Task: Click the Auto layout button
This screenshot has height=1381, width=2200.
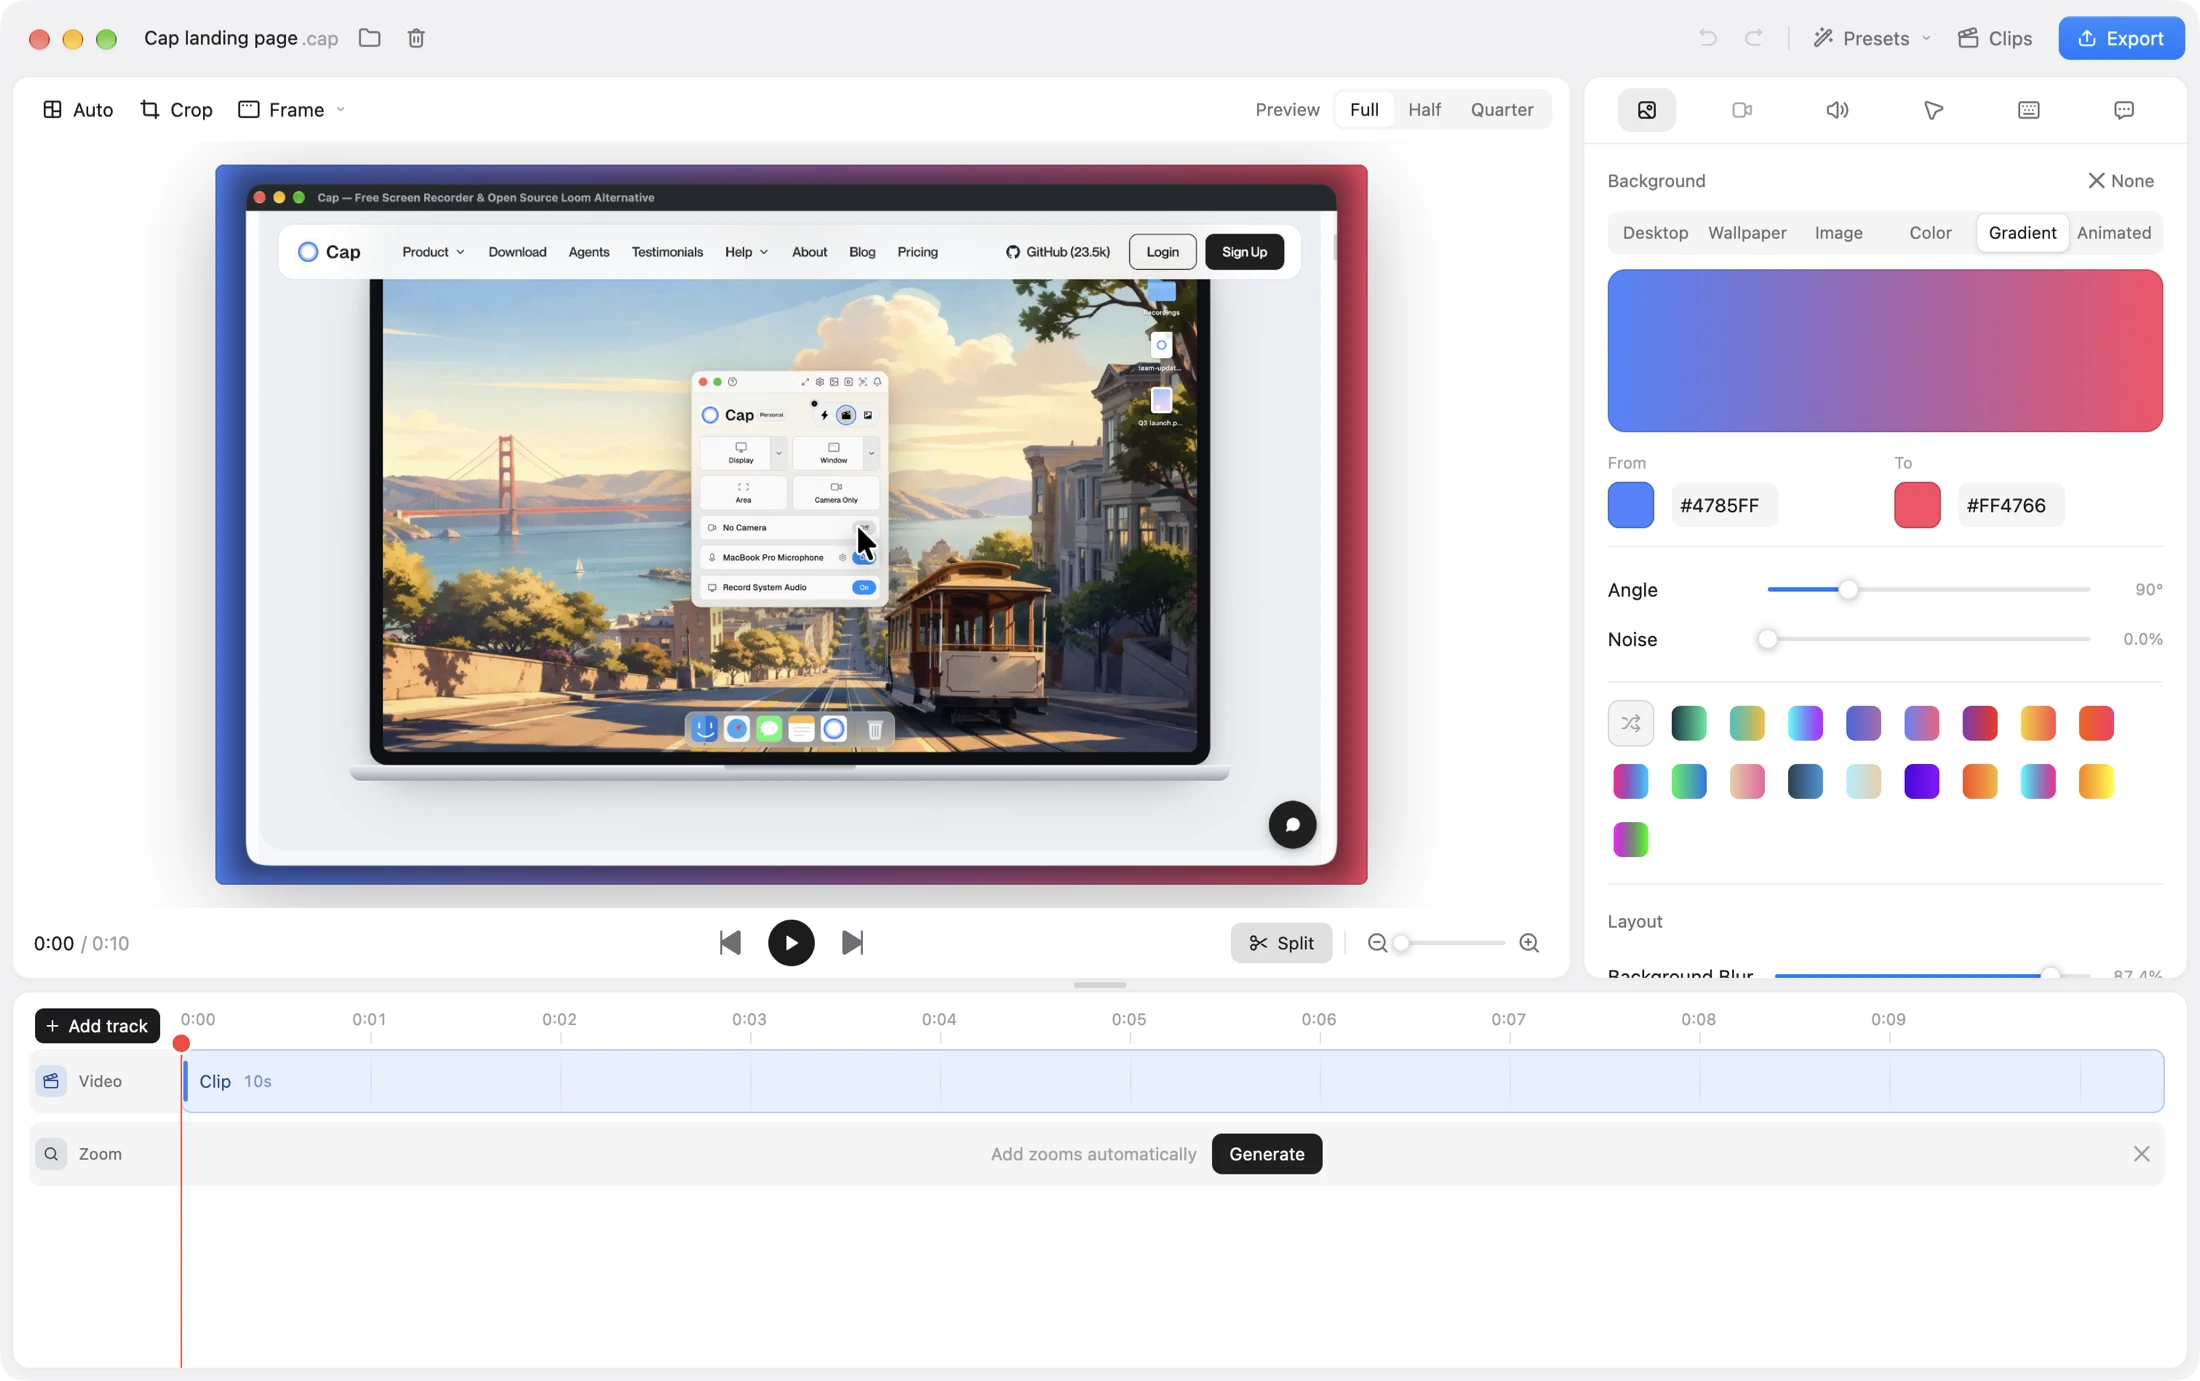Action: pos(78,110)
